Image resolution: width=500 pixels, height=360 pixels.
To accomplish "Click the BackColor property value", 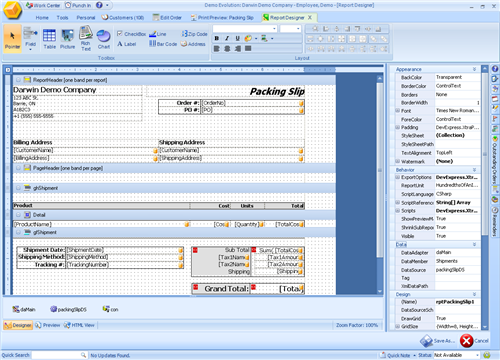I will [458, 77].
